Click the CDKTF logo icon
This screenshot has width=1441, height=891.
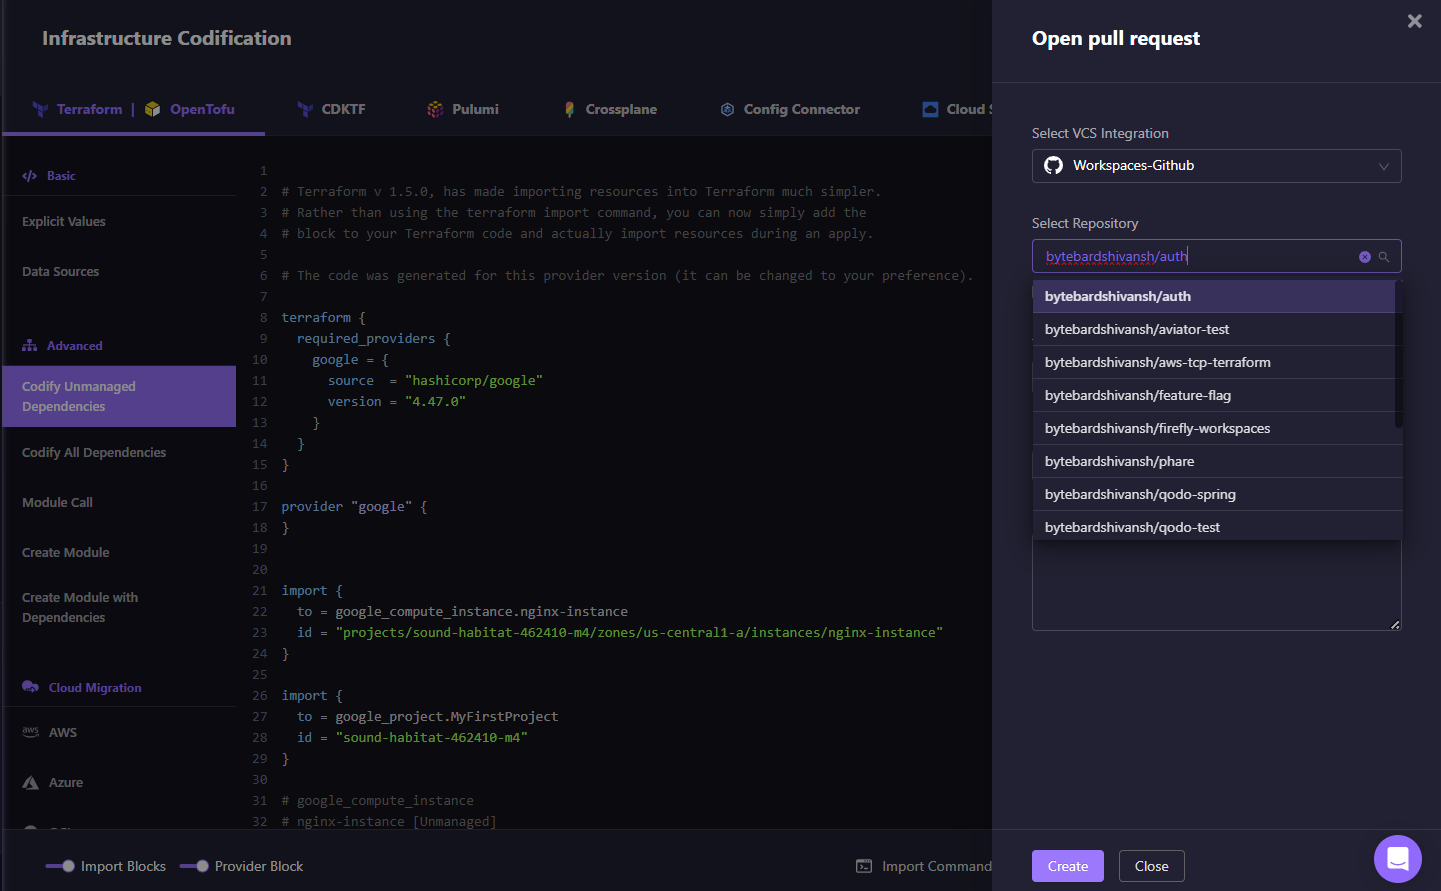305,109
